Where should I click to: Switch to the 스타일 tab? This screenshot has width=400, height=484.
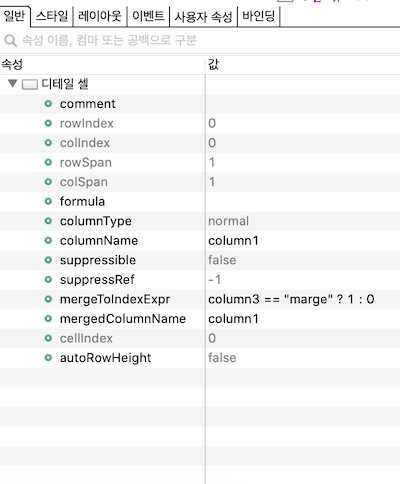pos(52,16)
